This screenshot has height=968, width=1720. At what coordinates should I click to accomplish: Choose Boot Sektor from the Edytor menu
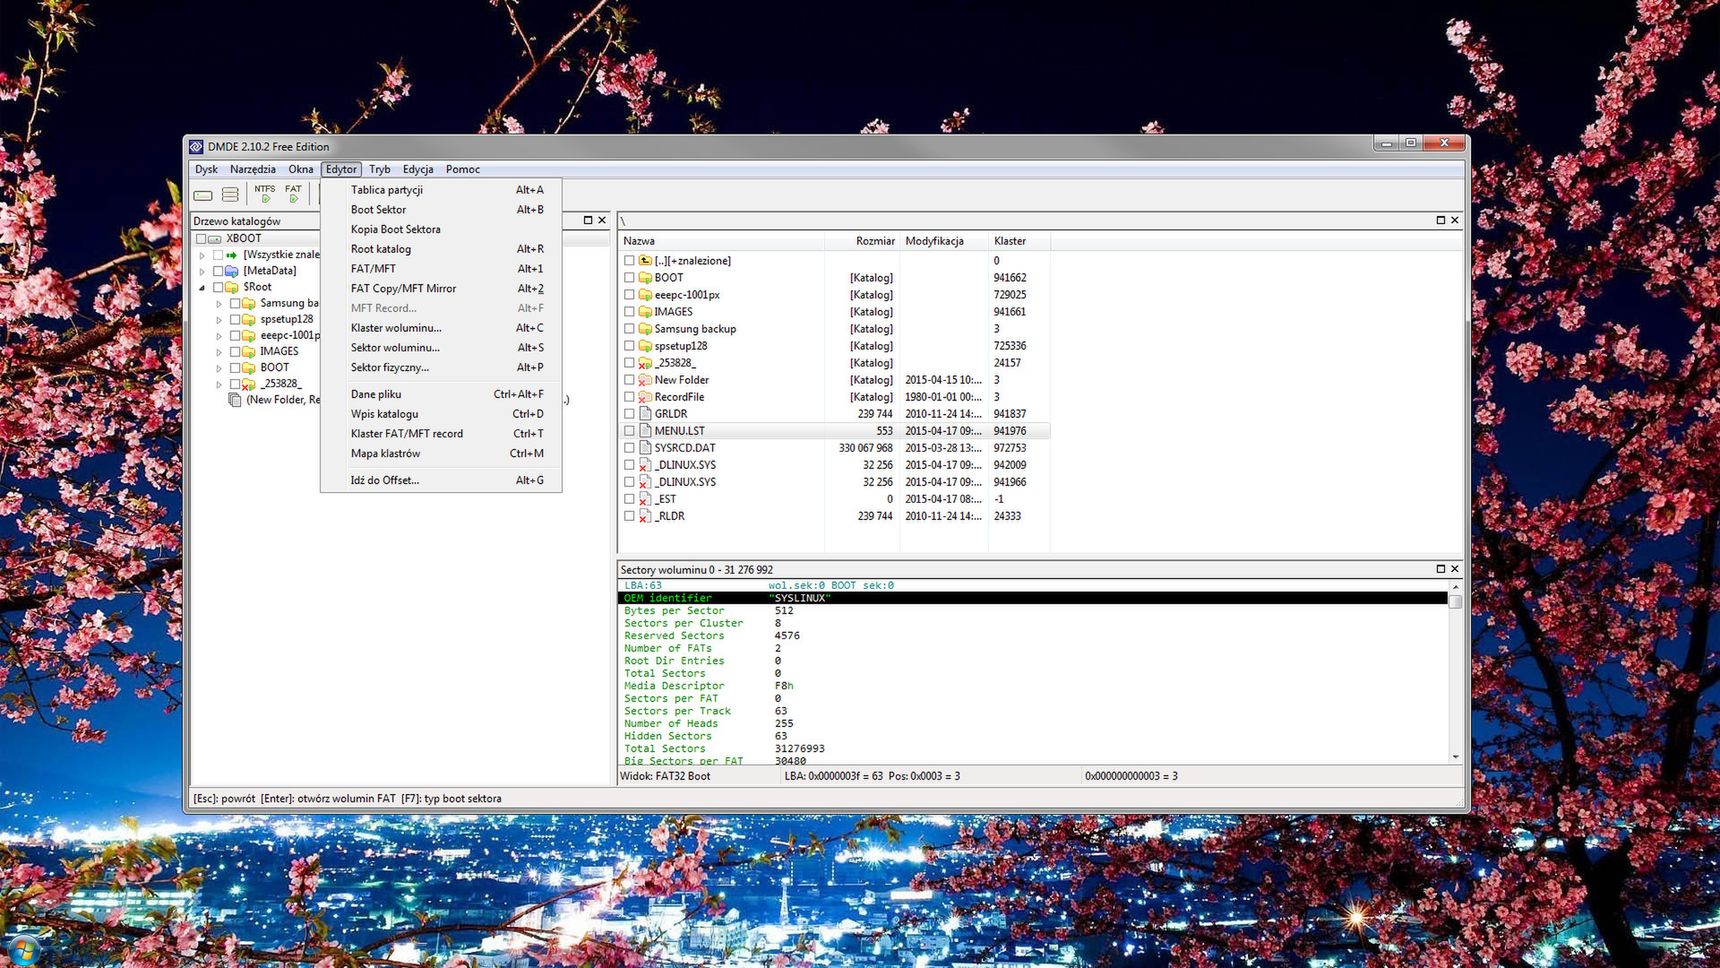(x=379, y=210)
